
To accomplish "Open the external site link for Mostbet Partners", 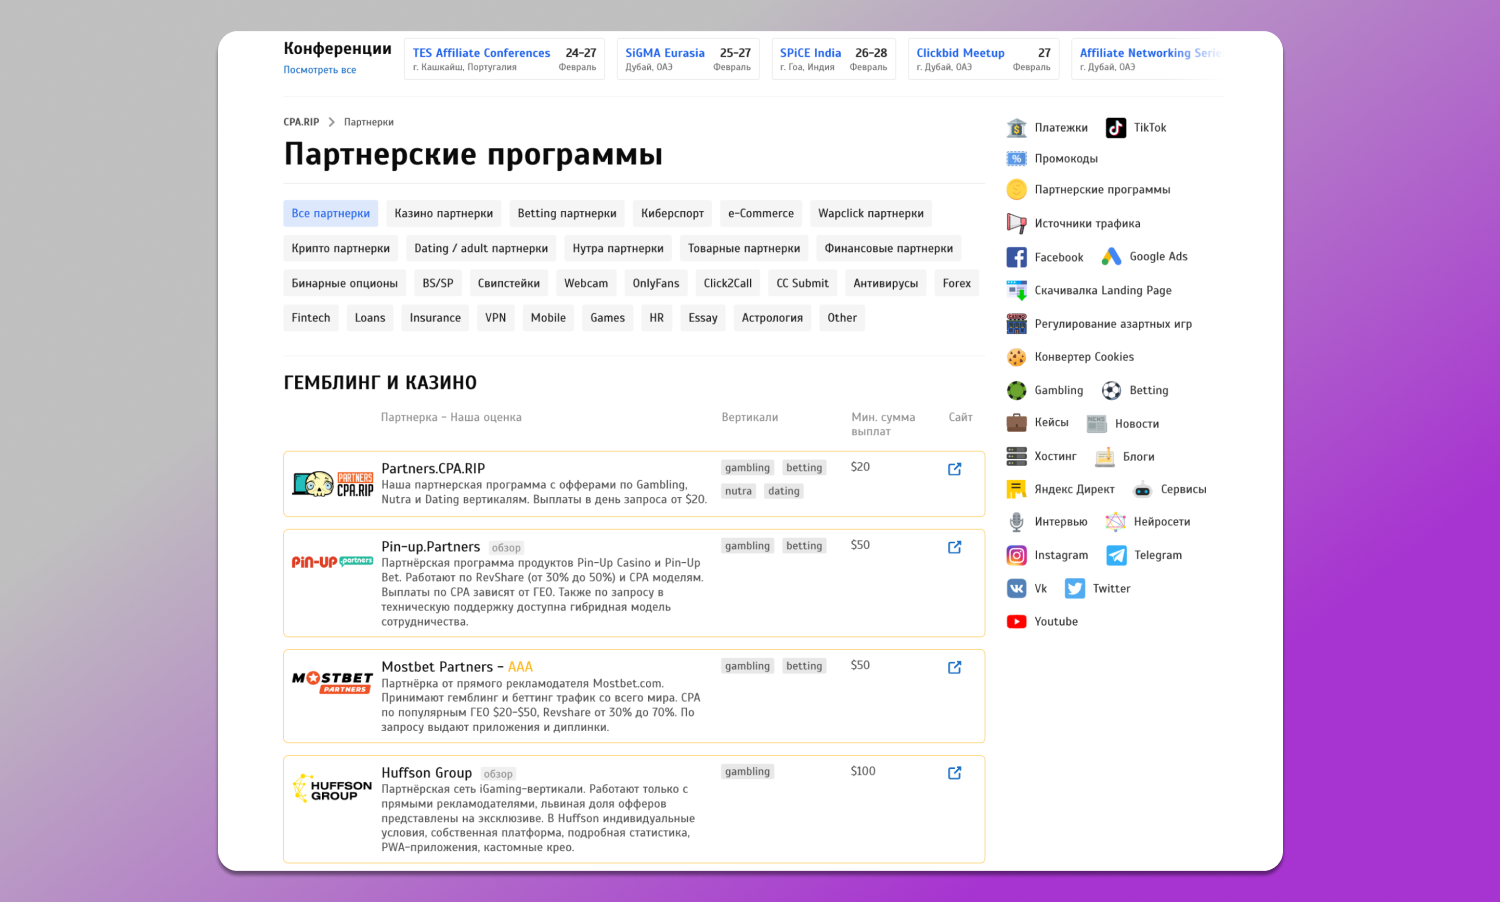I will point(954,667).
